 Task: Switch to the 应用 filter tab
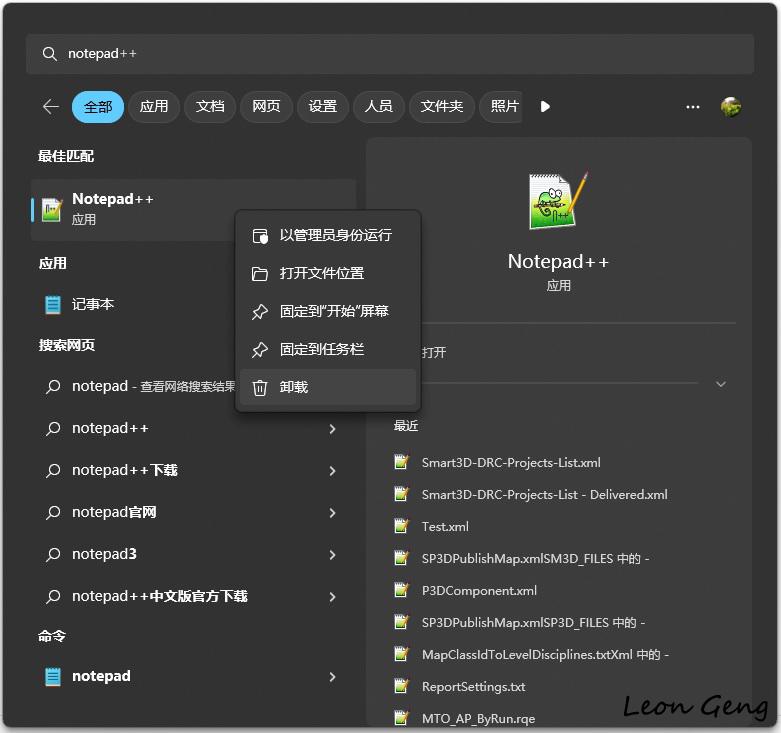[x=154, y=107]
